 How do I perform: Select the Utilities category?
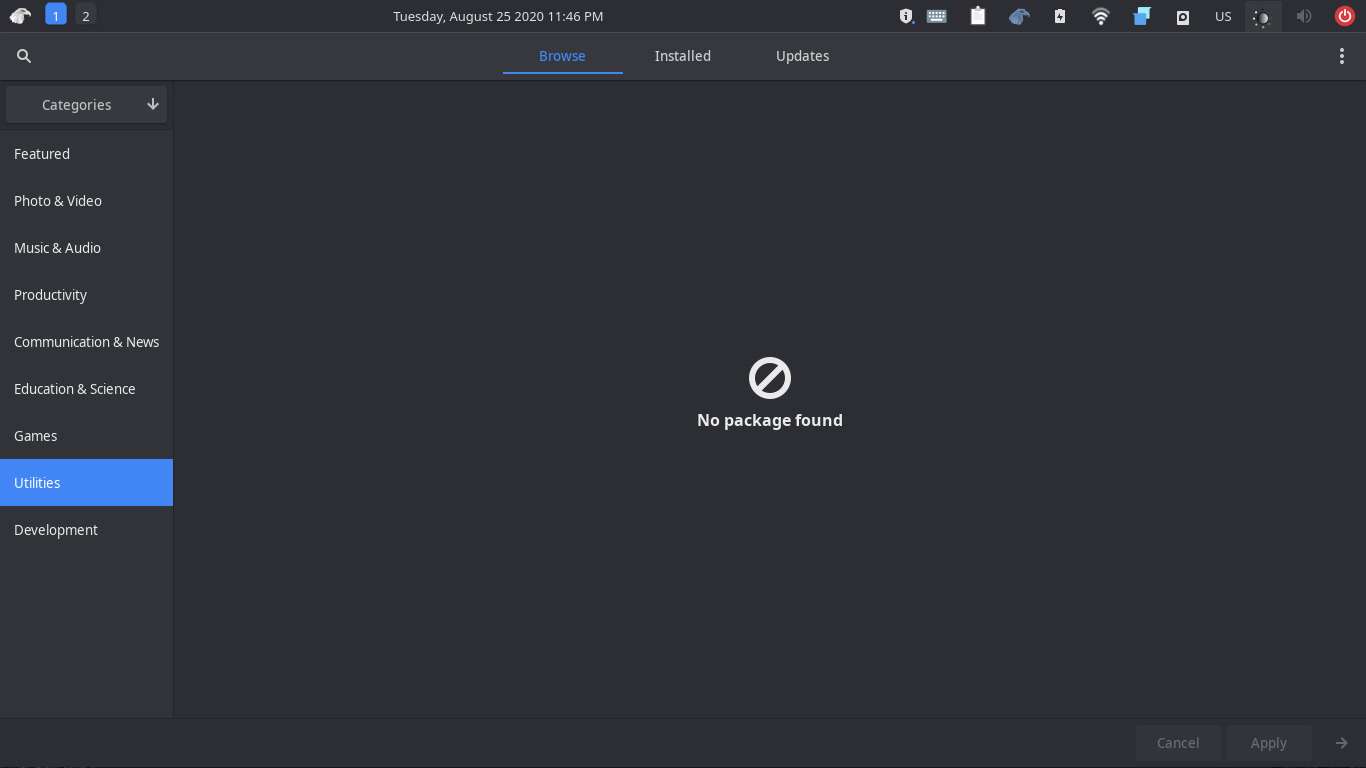pos(86,483)
